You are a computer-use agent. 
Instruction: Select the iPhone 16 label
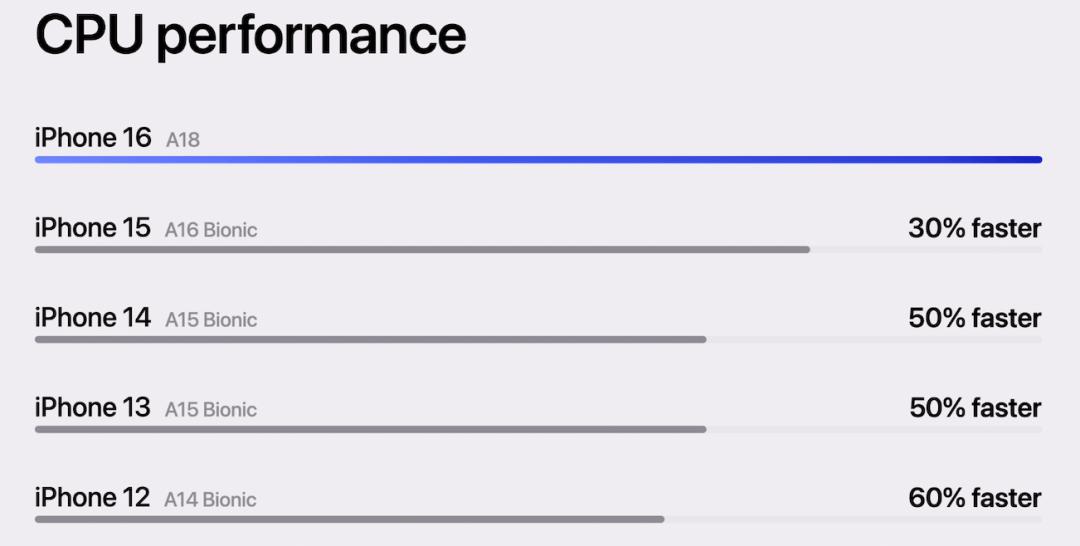[x=93, y=138]
